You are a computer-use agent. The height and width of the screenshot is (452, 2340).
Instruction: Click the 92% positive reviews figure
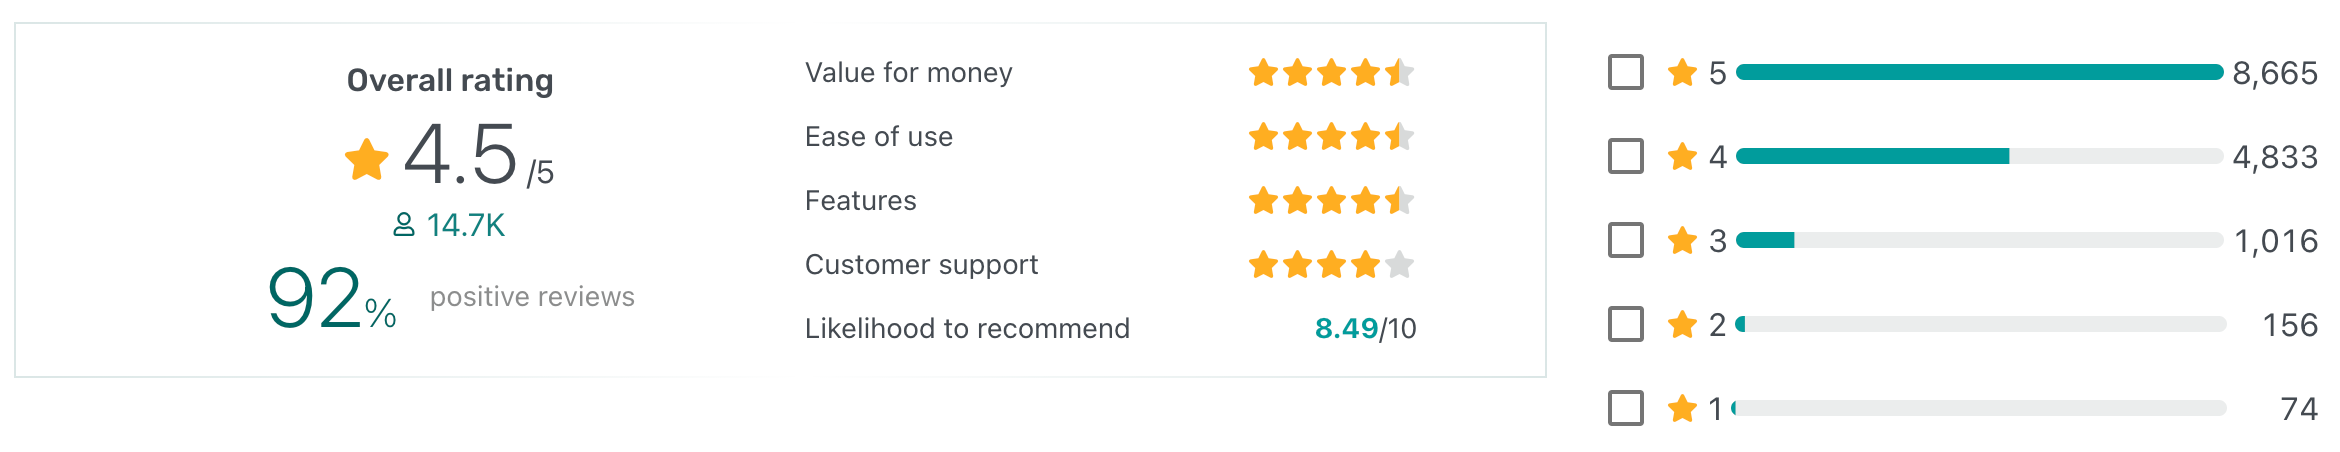332,298
